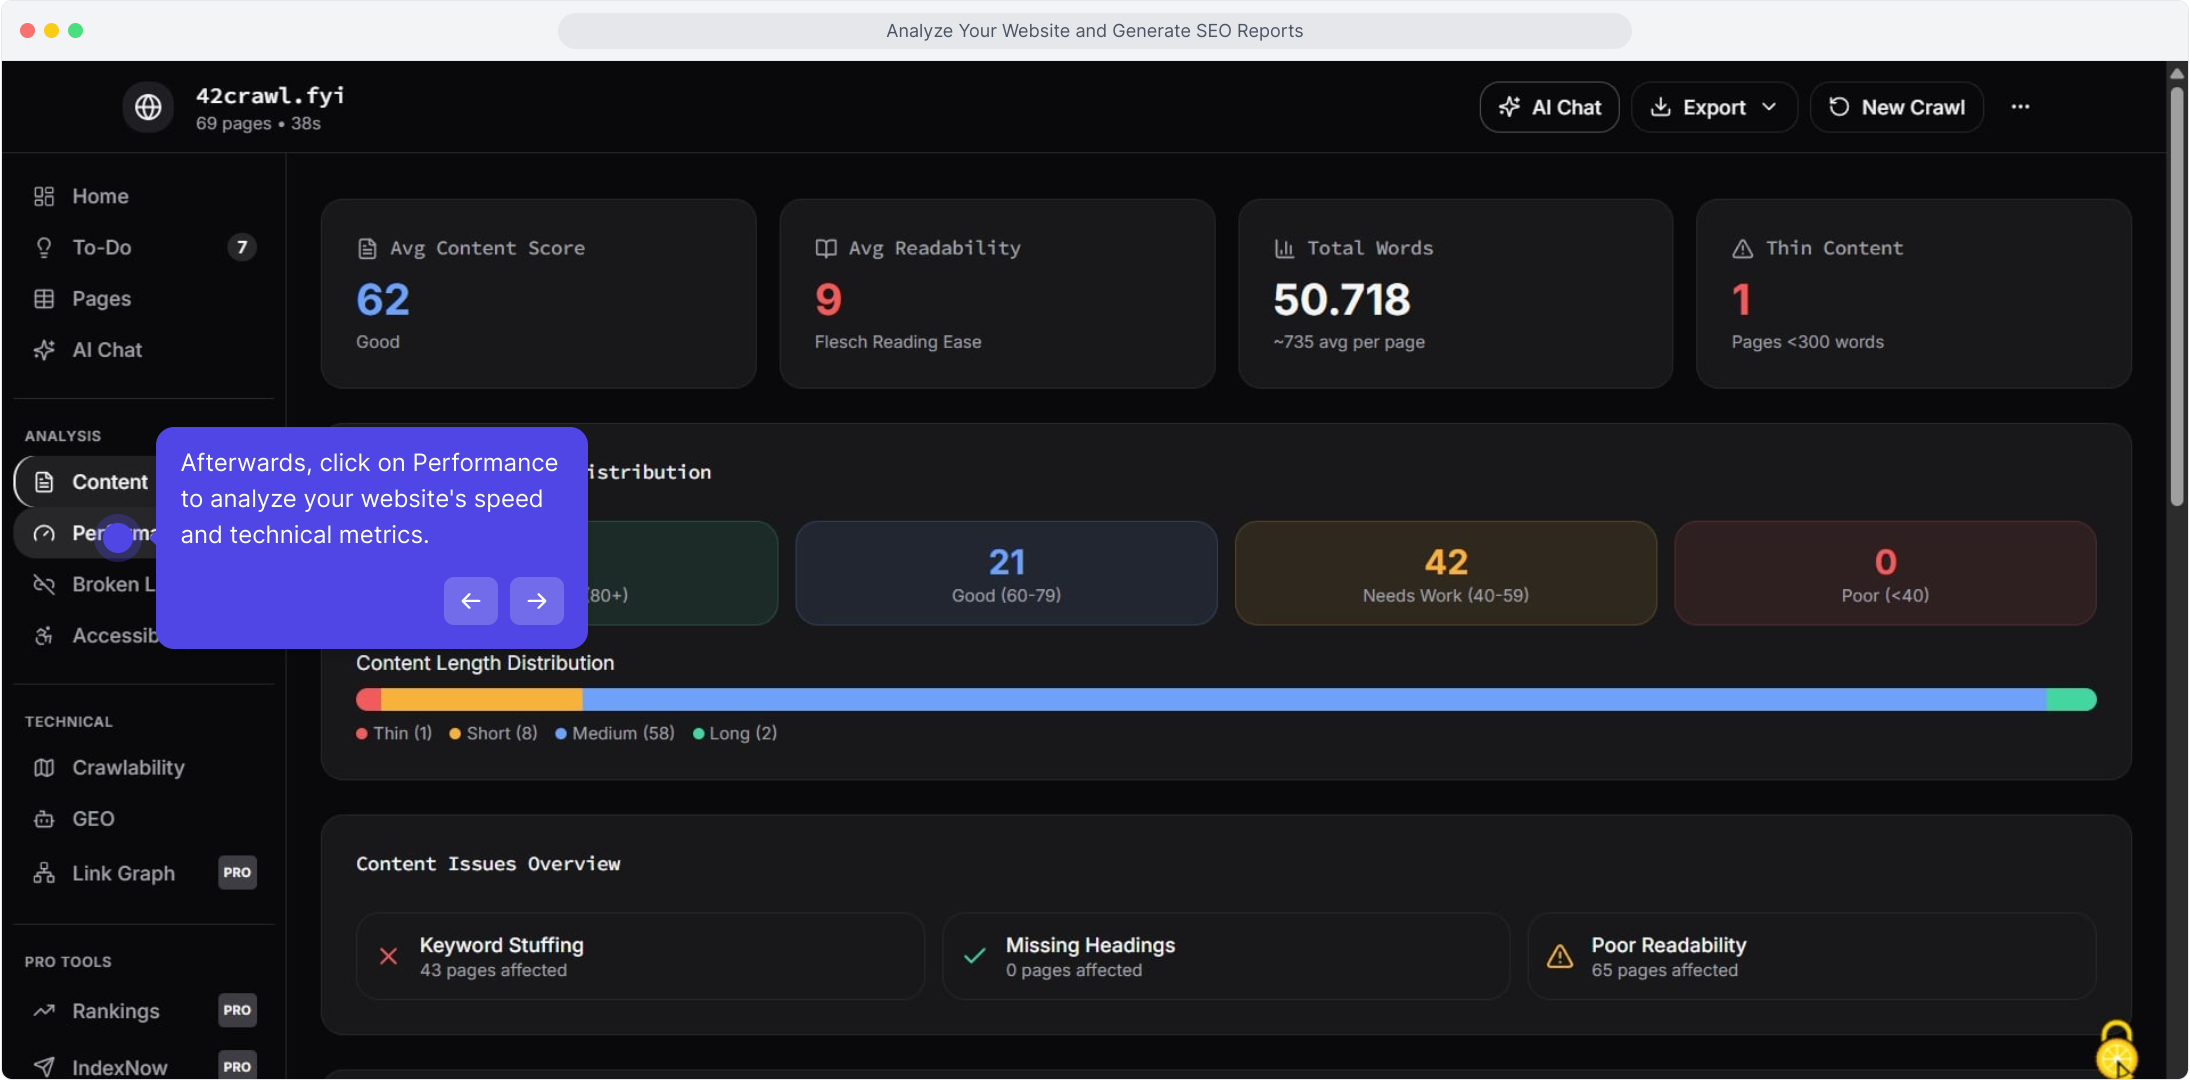This screenshot has width=2190, height=1080.
Task: Click the To-Do lightbulb icon
Action: point(44,247)
